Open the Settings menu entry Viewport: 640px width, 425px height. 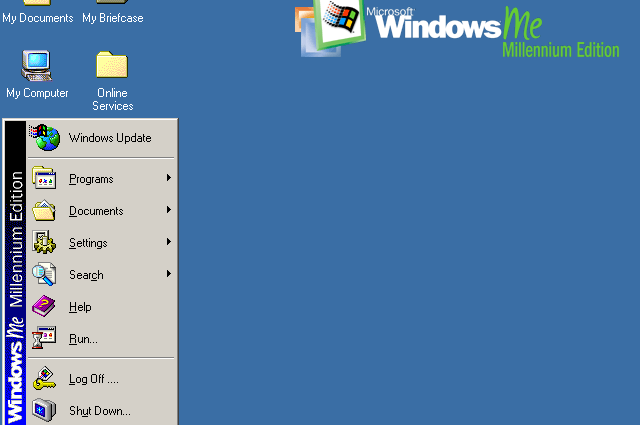pyautogui.click(x=88, y=243)
